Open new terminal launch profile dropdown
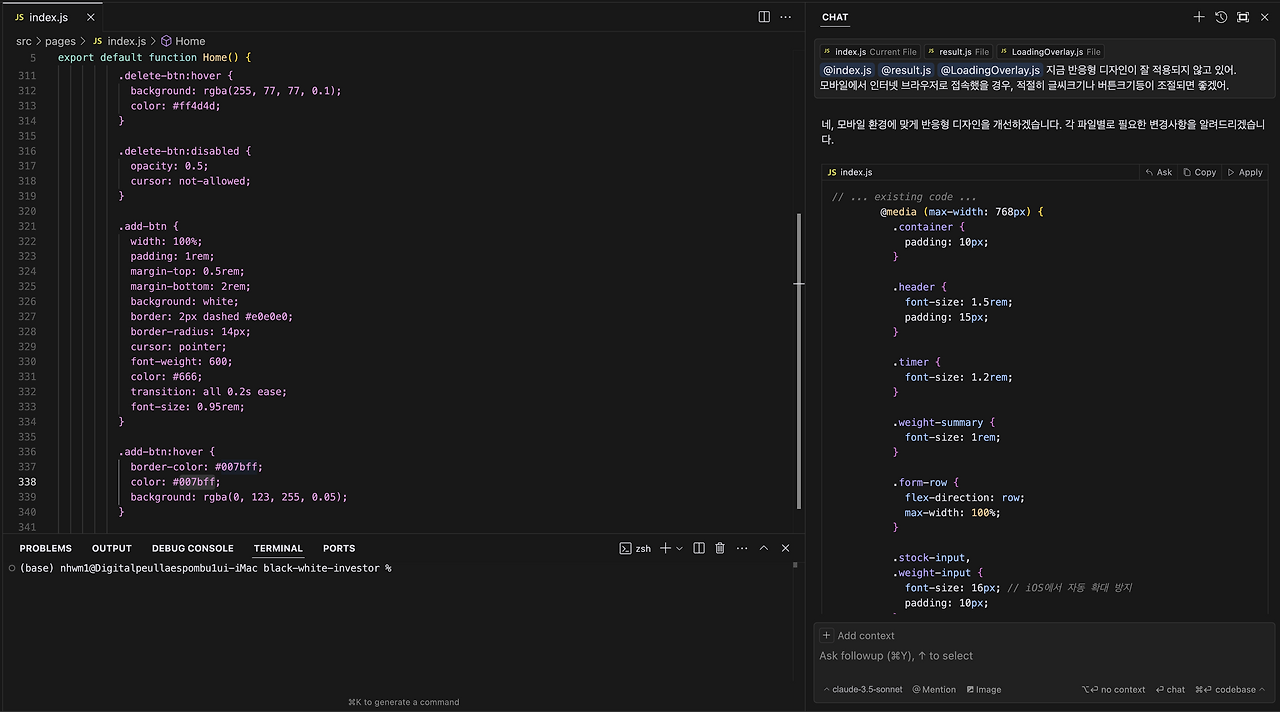The height and width of the screenshot is (712, 1280). click(680, 548)
